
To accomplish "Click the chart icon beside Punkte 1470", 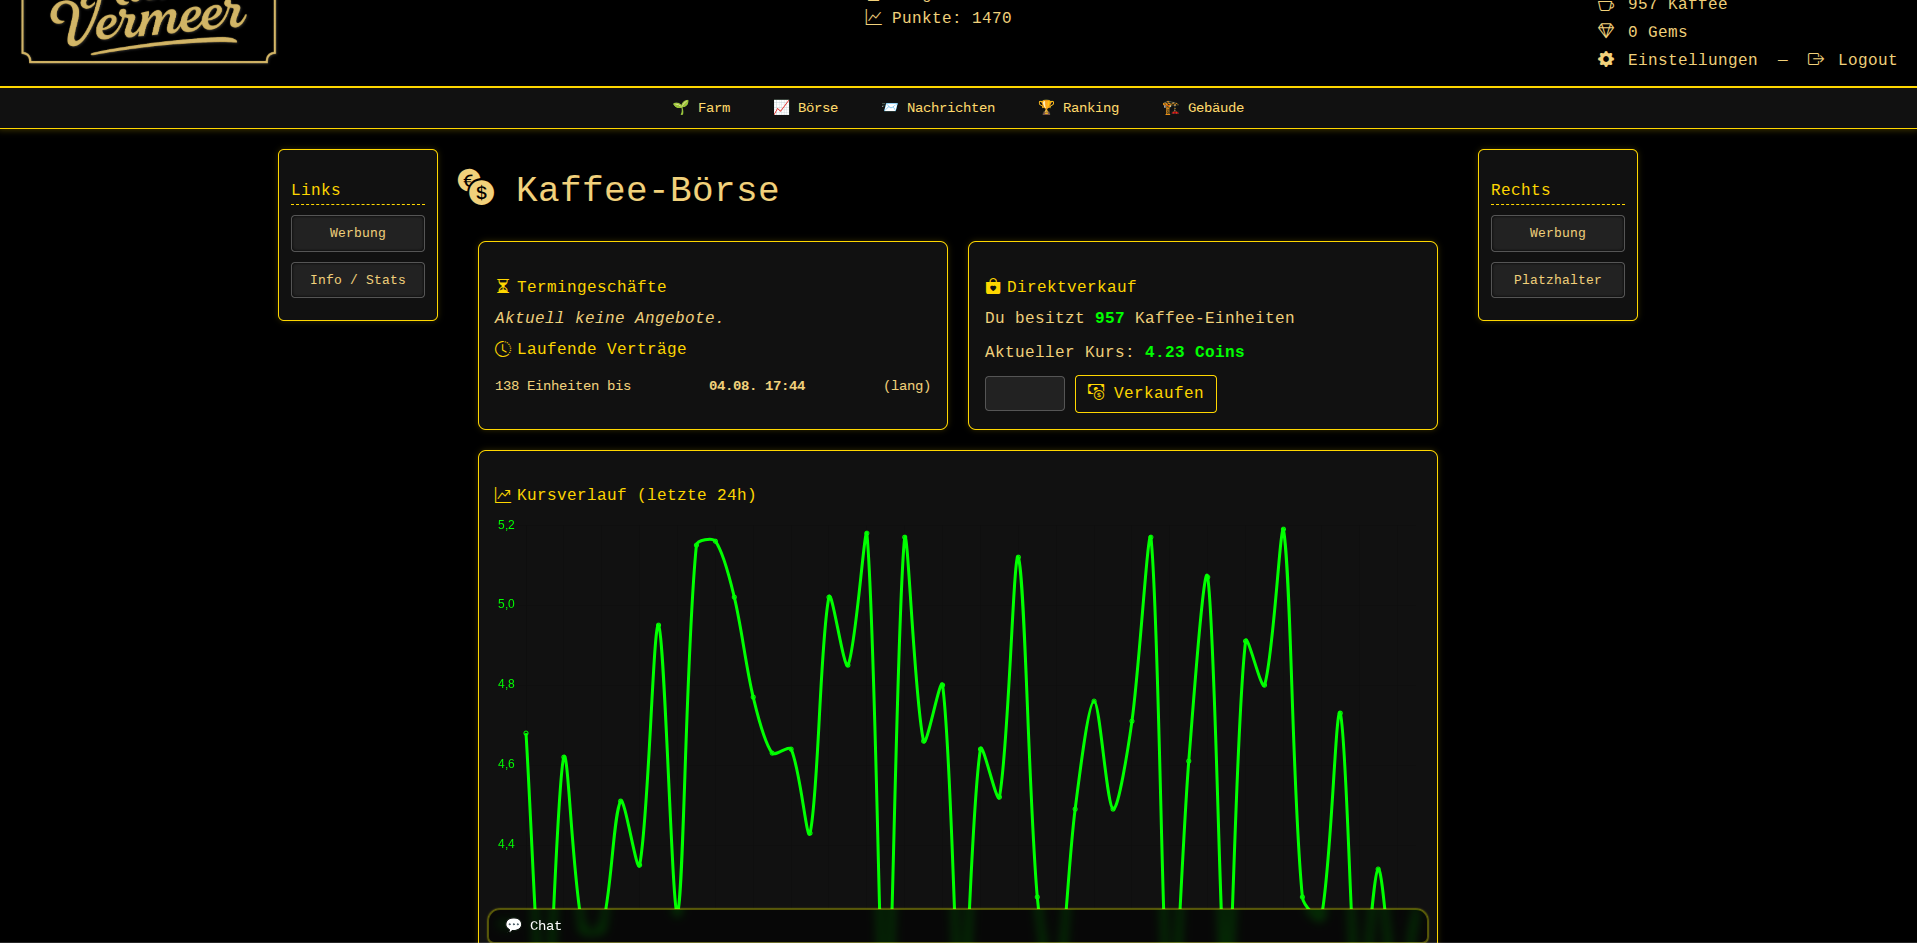I will pos(872,17).
